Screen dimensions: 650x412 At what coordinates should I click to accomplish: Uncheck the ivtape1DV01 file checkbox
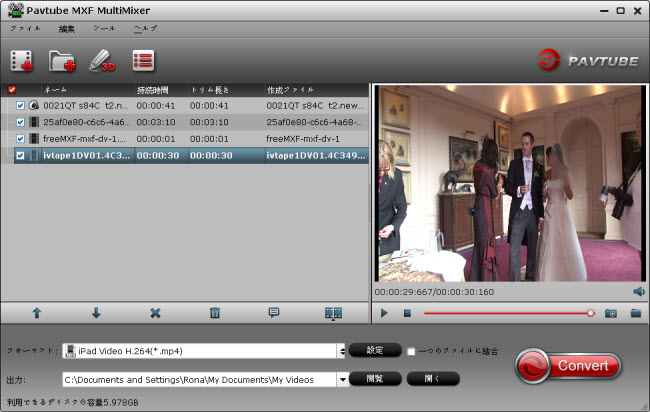coord(20,155)
